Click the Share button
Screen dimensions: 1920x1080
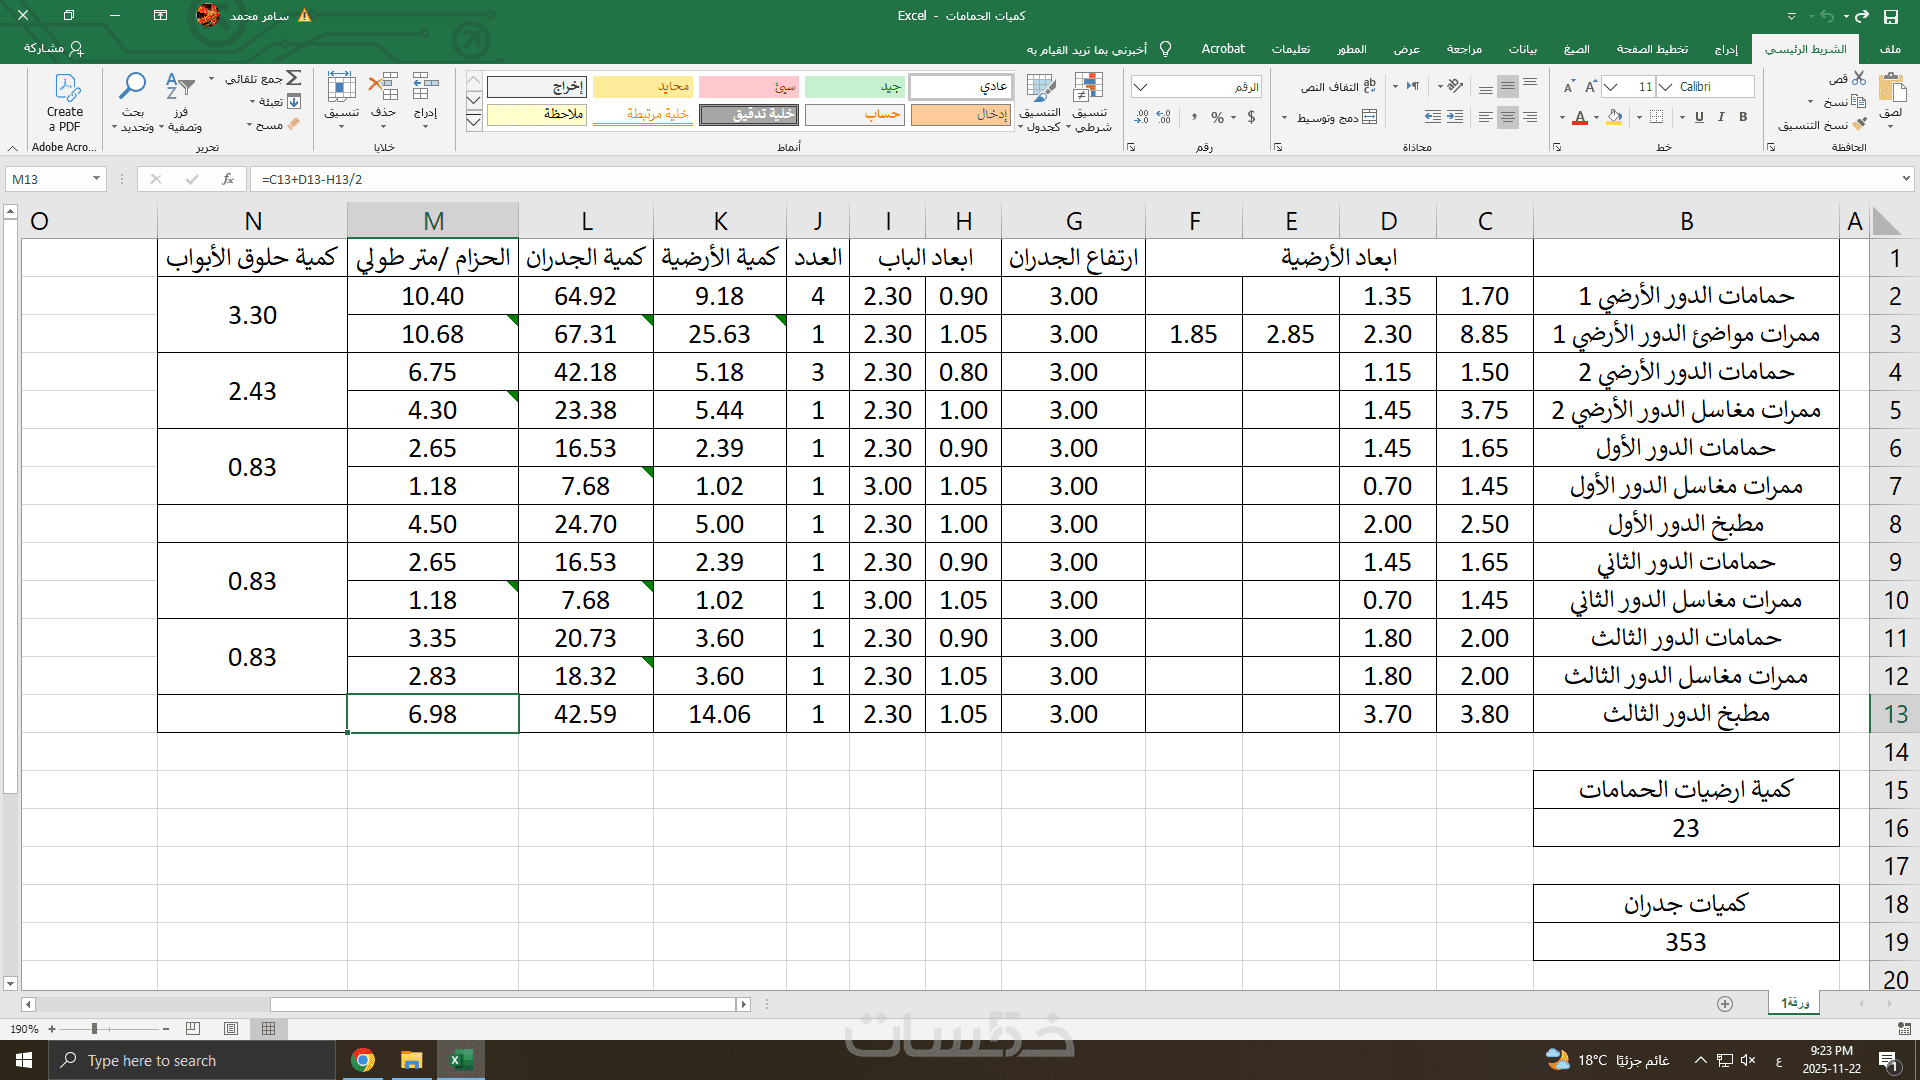tap(53, 48)
